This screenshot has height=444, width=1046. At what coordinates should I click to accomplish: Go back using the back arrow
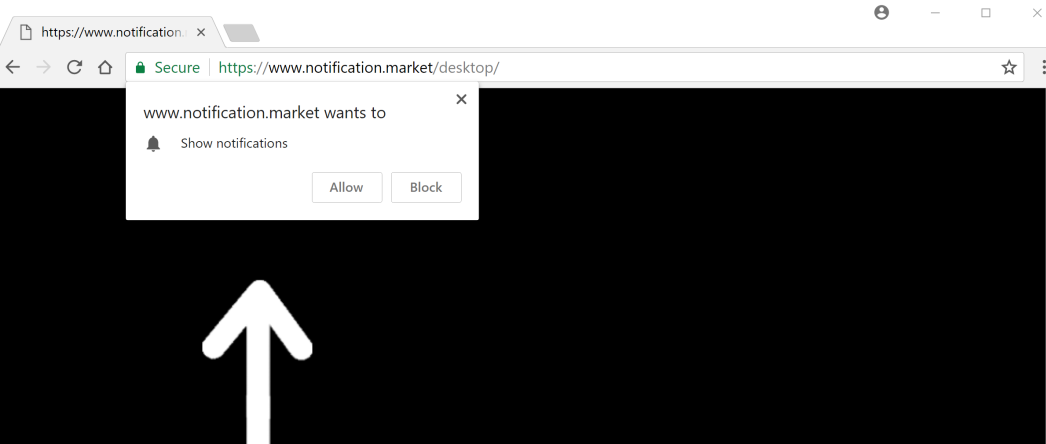point(13,67)
